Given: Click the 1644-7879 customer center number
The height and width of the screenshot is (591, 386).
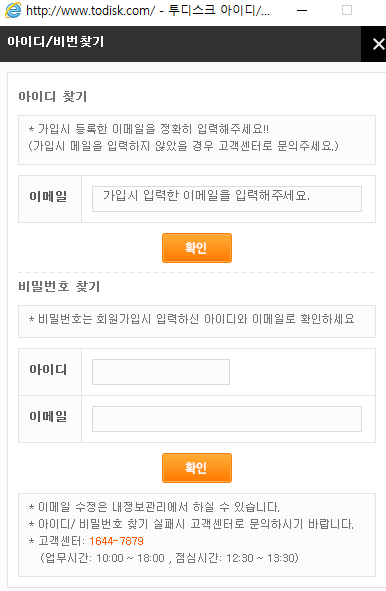Looking at the screenshot, I should pos(116,541).
